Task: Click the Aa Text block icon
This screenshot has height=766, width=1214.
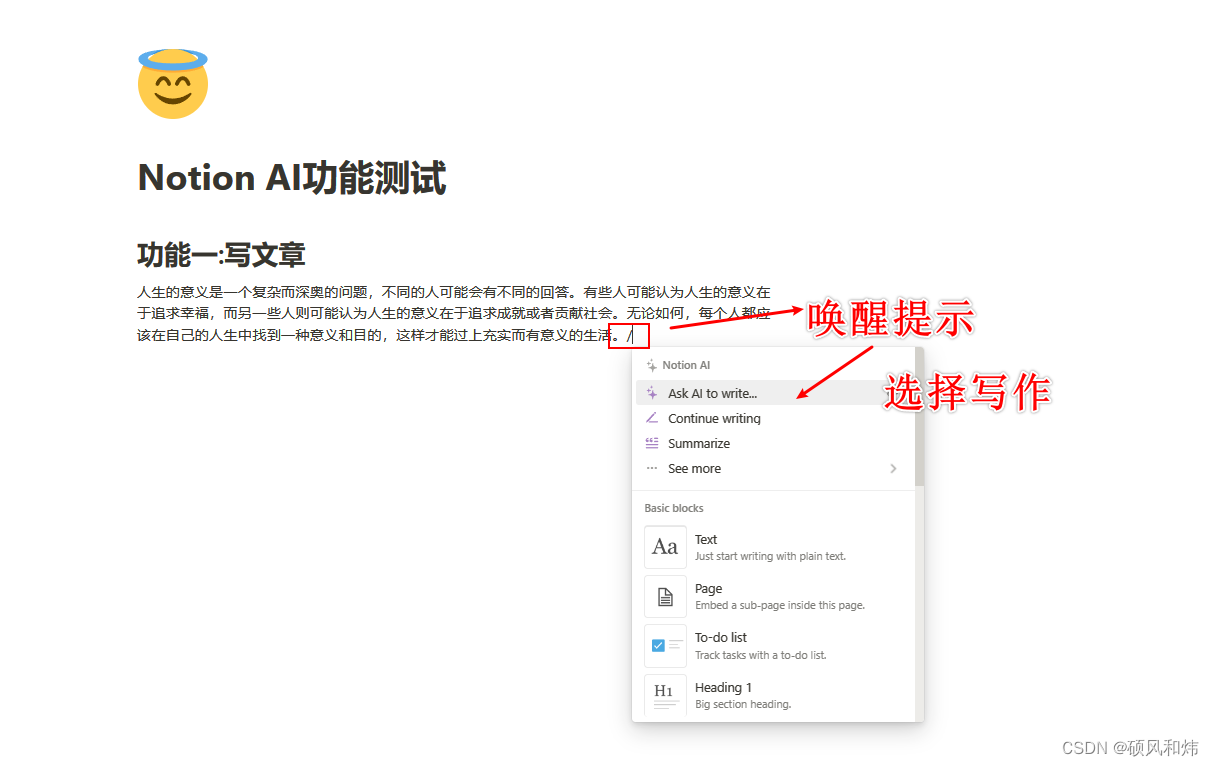Action: (665, 547)
